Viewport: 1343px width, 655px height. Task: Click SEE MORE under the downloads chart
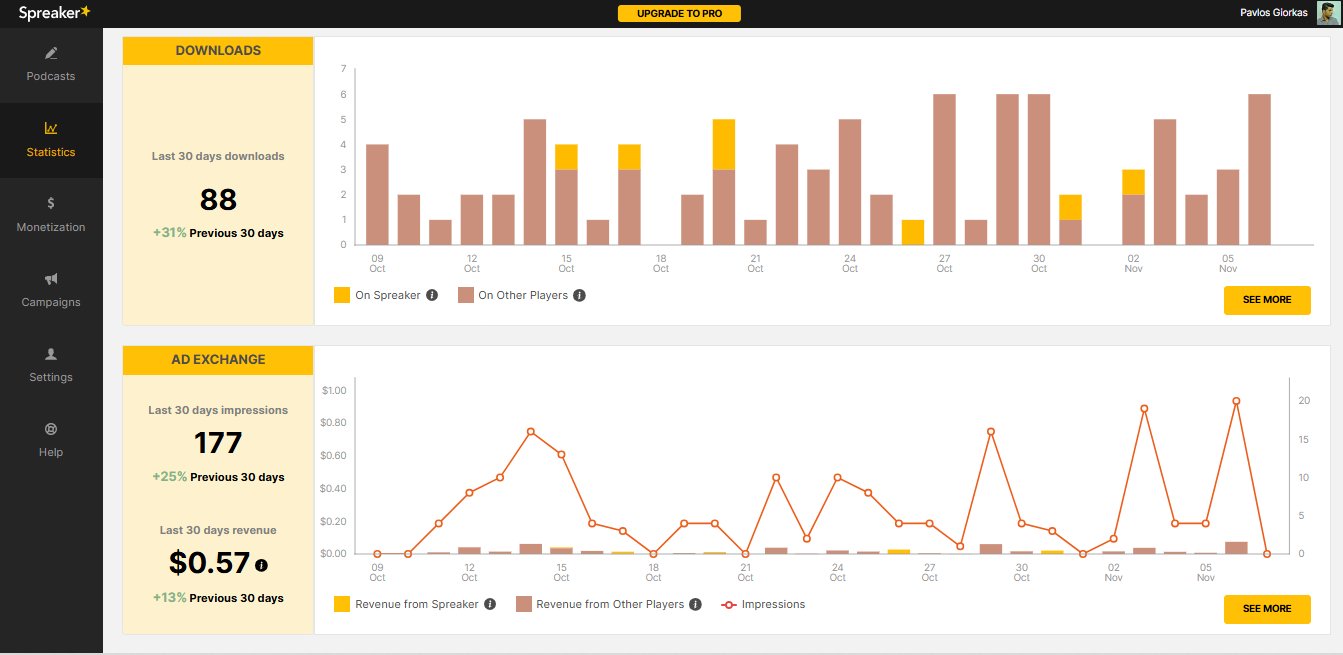click(1267, 300)
